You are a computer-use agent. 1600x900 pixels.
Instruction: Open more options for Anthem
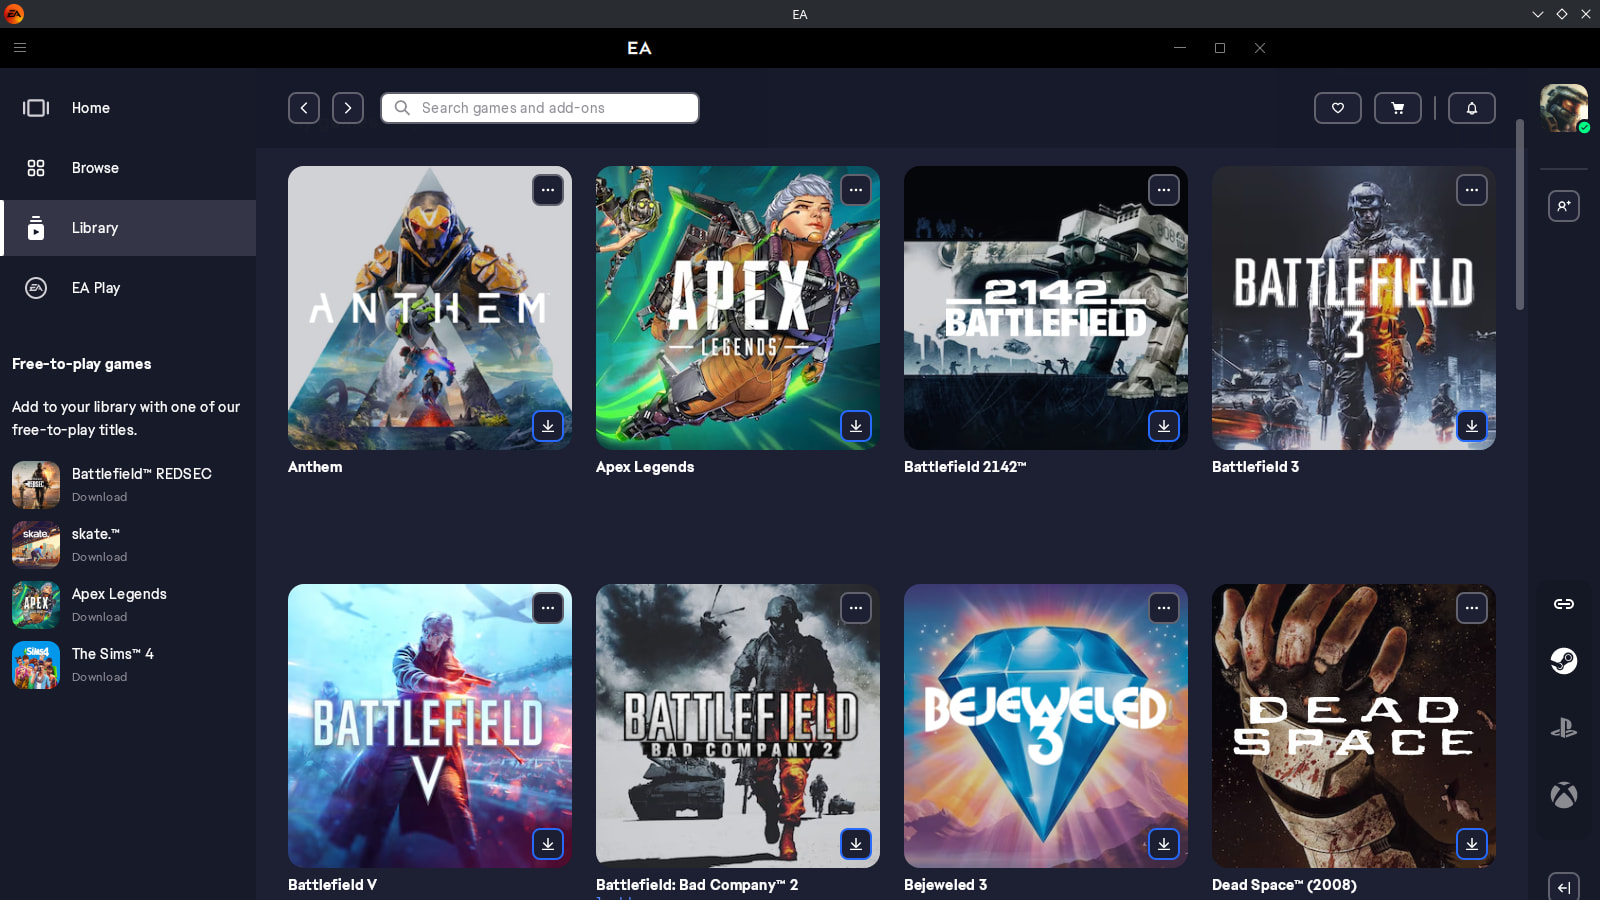pos(547,190)
